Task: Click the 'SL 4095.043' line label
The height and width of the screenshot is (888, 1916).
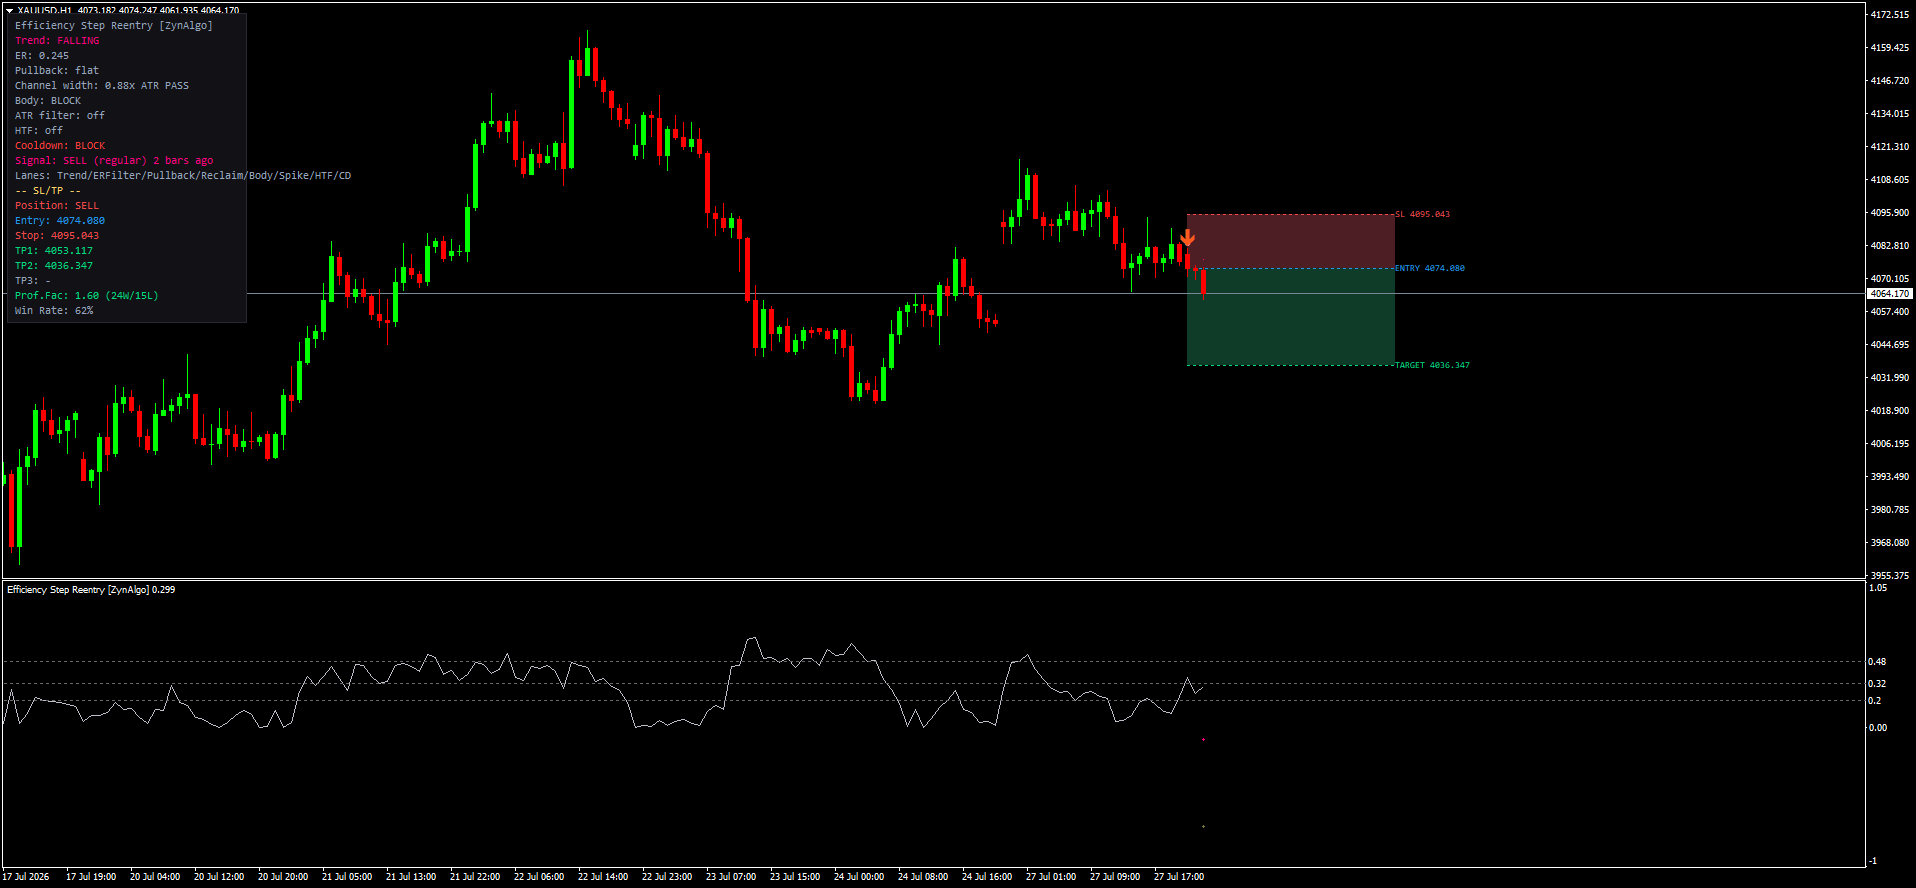Action: point(1422,214)
